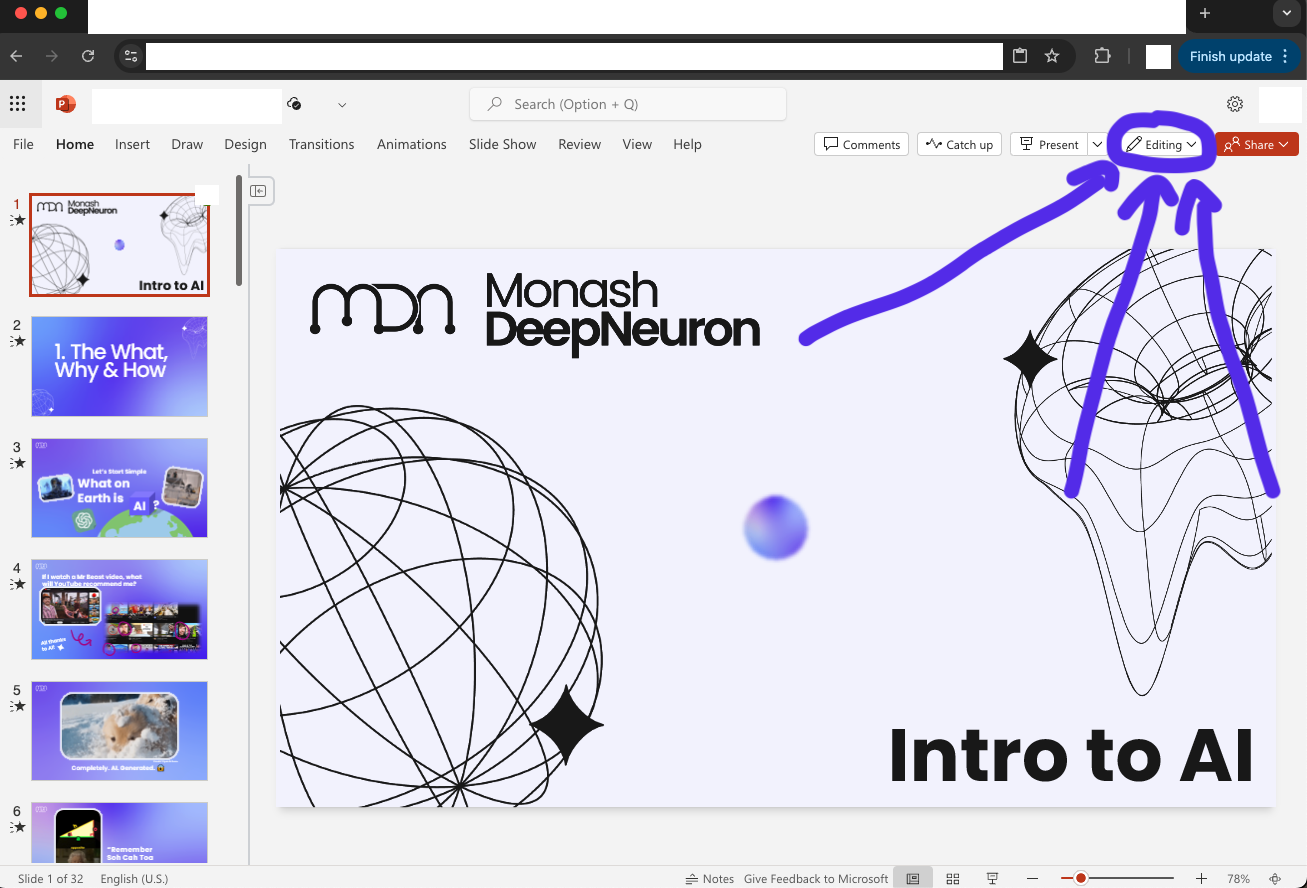Collapse the slide thumbnail pane
Image resolution: width=1307 pixels, height=888 pixels.
(258, 191)
